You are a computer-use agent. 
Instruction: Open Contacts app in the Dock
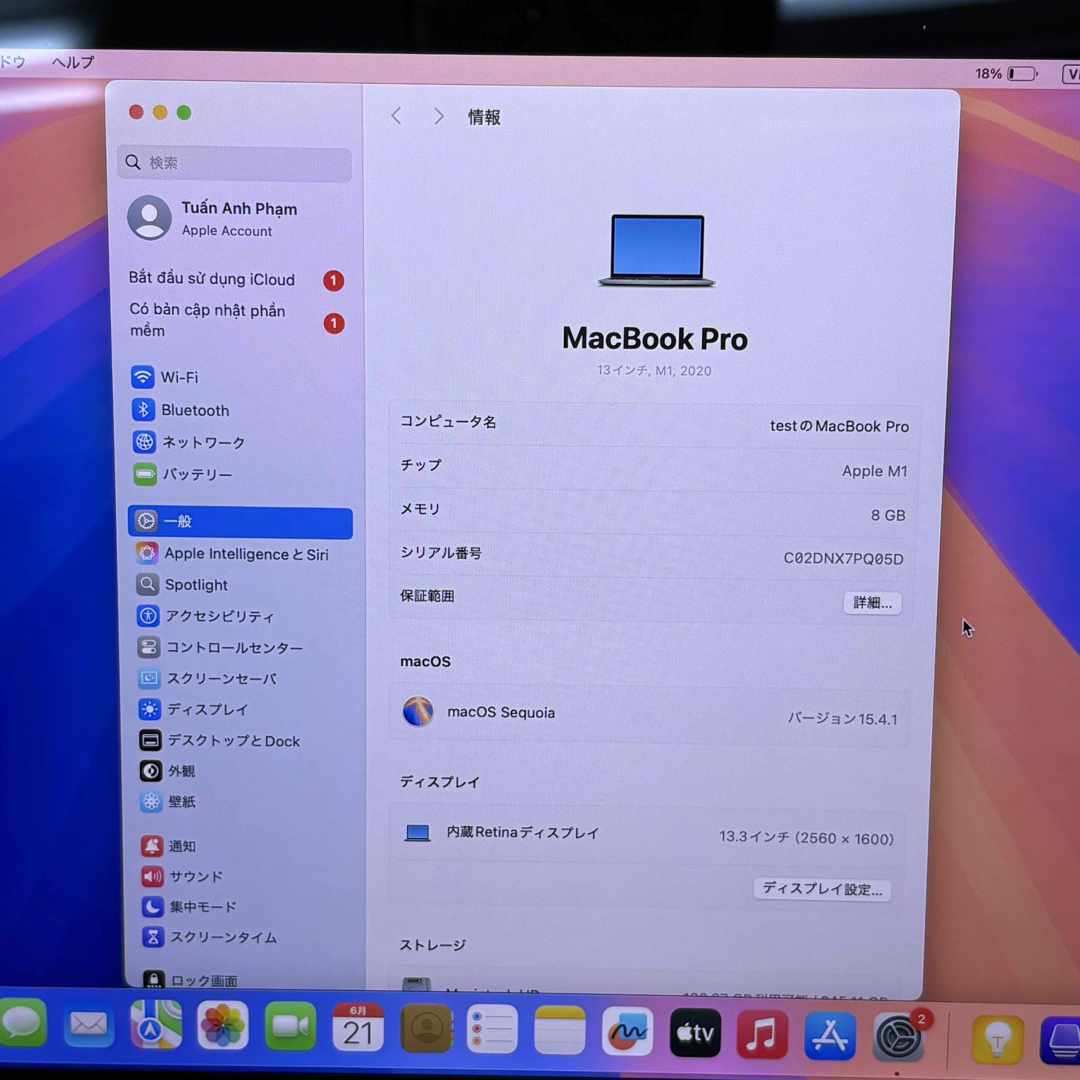426,1029
